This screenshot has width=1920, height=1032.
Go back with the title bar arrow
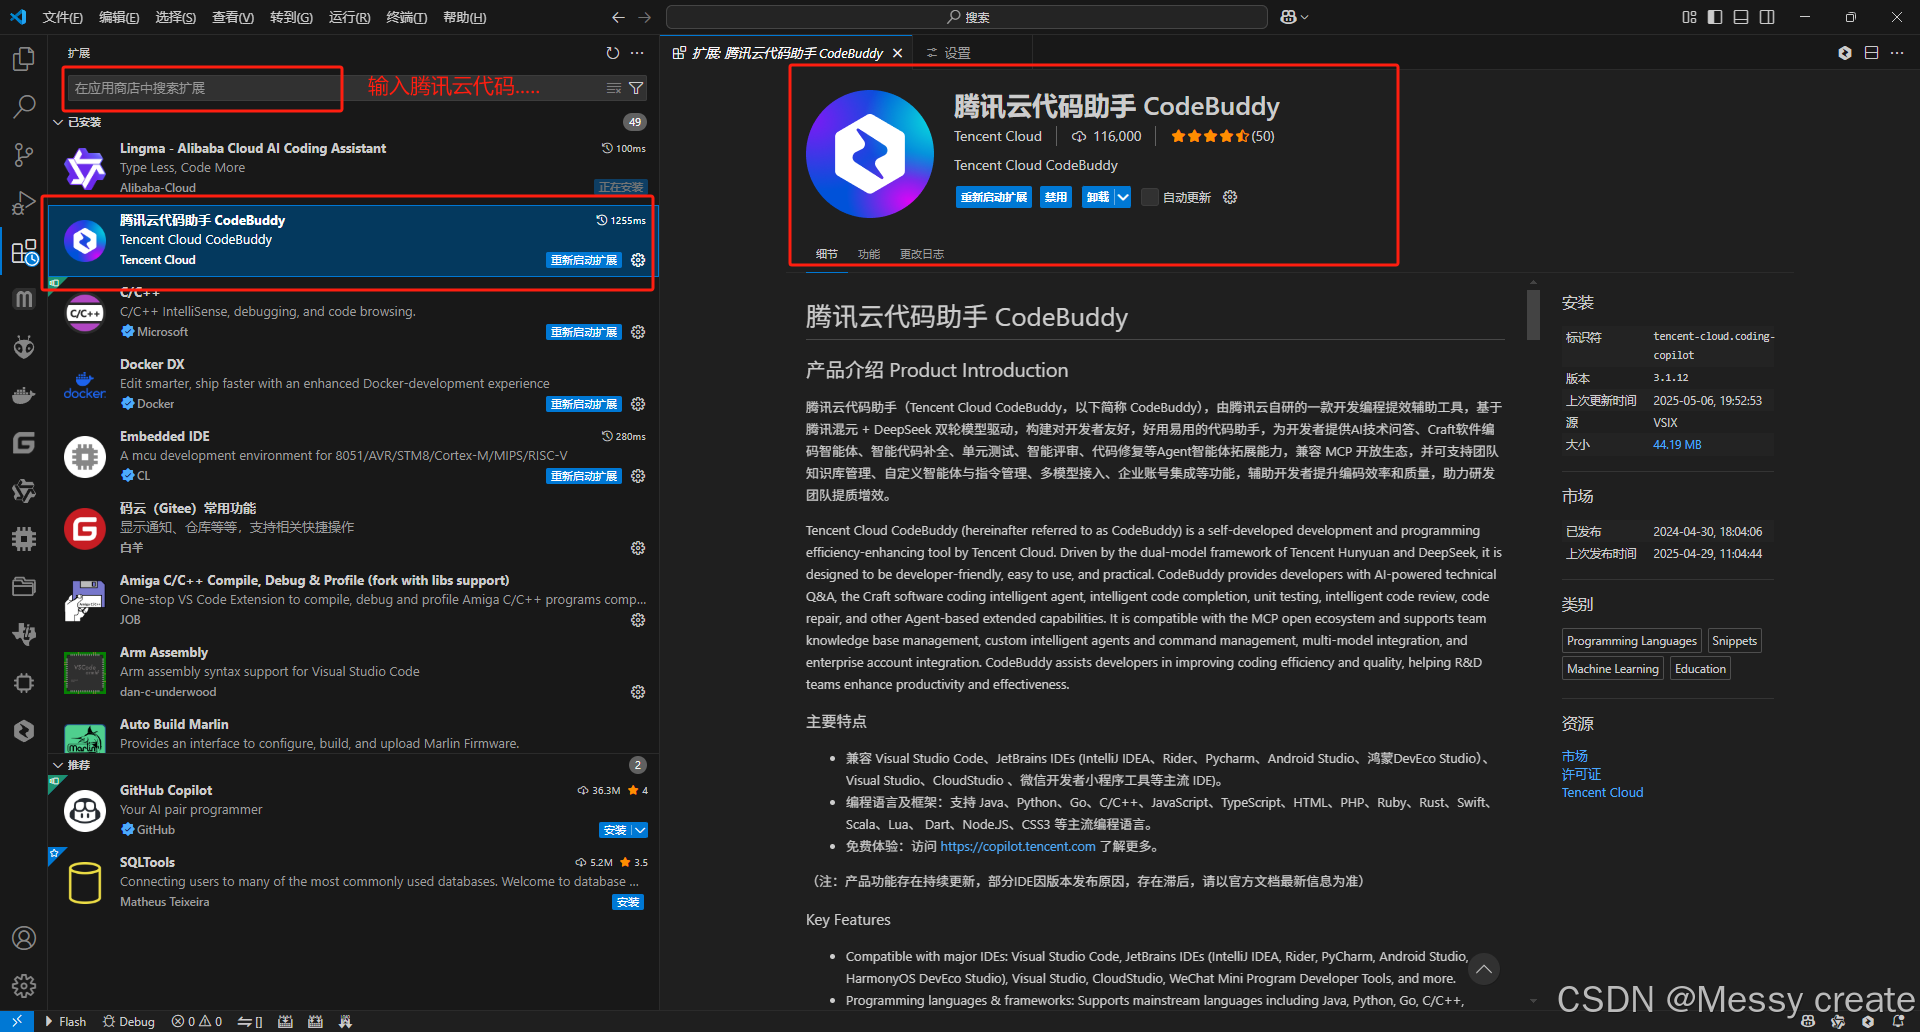(x=618, y=17)
